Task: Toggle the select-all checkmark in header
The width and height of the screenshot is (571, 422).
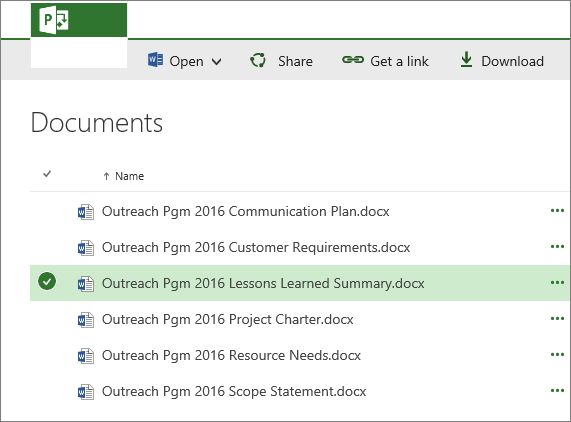Action: (x=47, y=174)
